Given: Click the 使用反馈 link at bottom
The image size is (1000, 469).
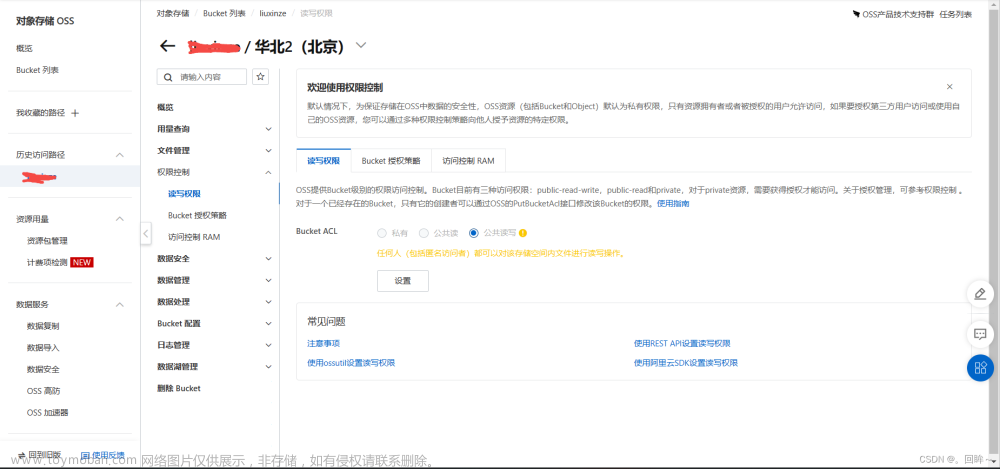Looking at the screenshot, I should tap(103, 455).
